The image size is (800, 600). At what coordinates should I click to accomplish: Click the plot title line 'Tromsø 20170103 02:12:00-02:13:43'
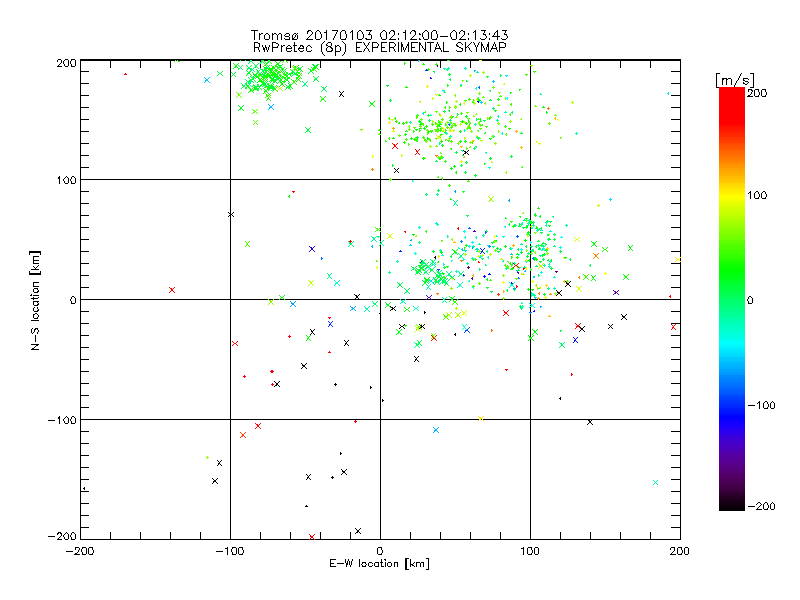[379, 35]
